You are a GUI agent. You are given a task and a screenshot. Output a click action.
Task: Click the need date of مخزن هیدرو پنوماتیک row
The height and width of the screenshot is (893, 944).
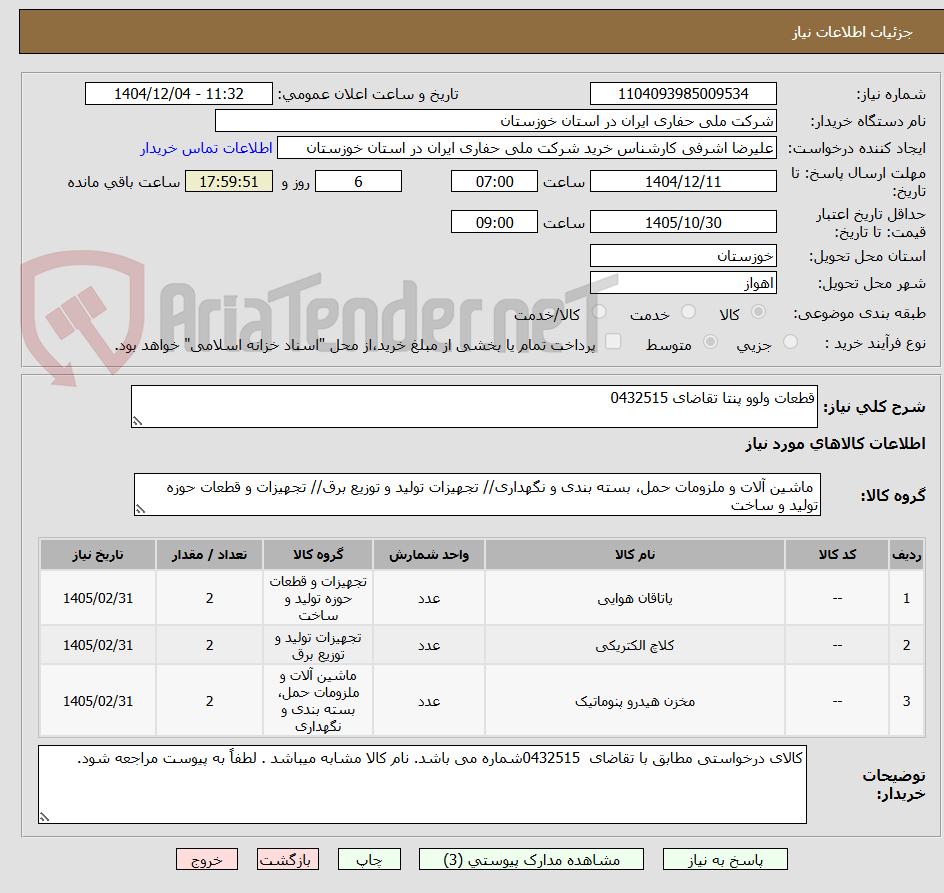[x=98, y=701]
